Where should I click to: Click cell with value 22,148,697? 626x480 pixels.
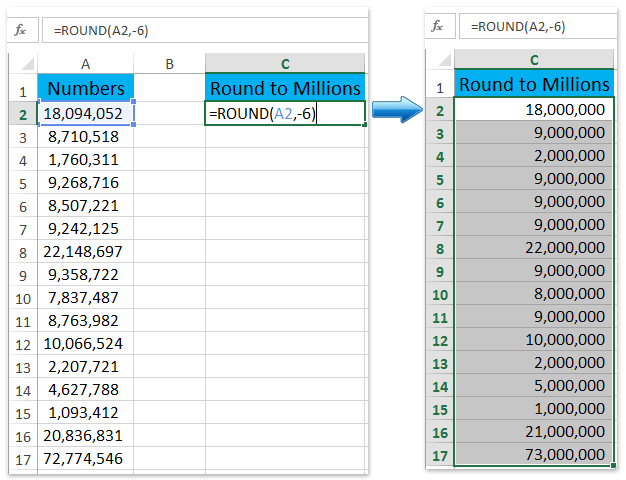86,251
